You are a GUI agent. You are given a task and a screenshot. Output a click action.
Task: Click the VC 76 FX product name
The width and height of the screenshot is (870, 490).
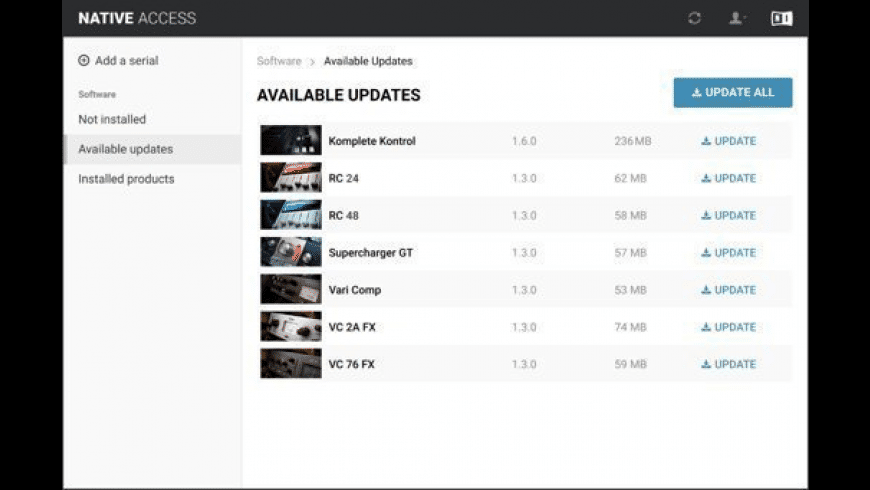tap(352, 364)
